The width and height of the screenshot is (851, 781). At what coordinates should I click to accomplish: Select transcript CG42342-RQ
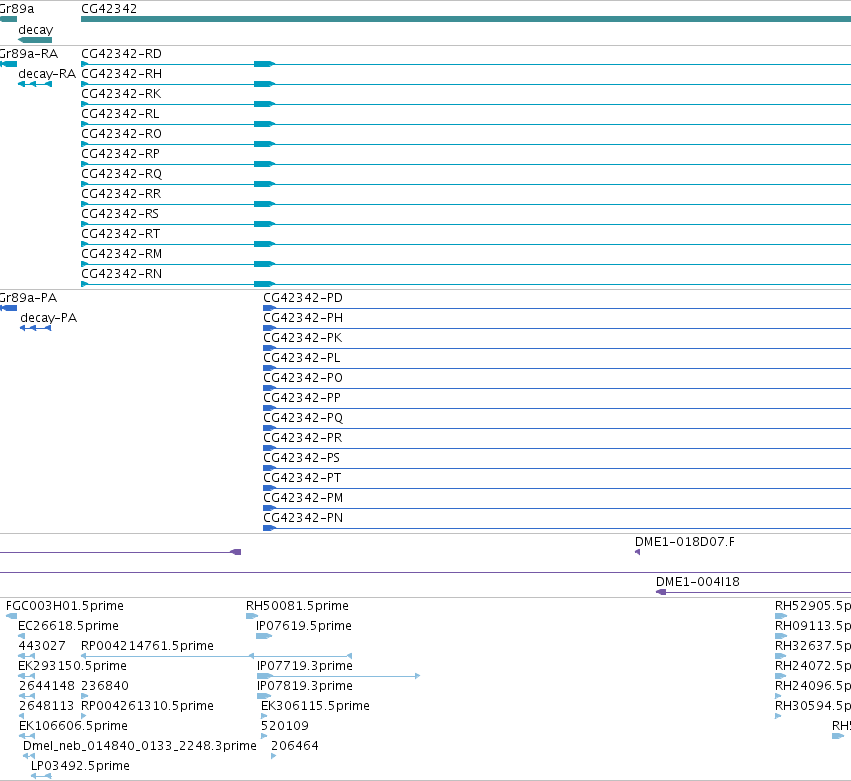tap(121, 174)
